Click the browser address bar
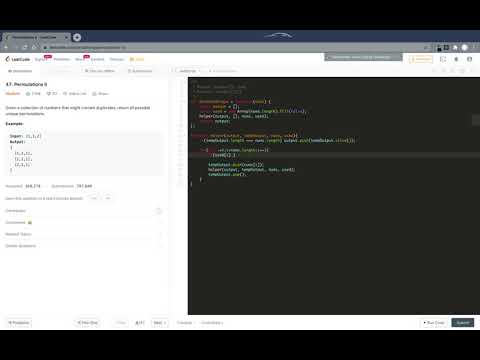 tap(233, 47)
